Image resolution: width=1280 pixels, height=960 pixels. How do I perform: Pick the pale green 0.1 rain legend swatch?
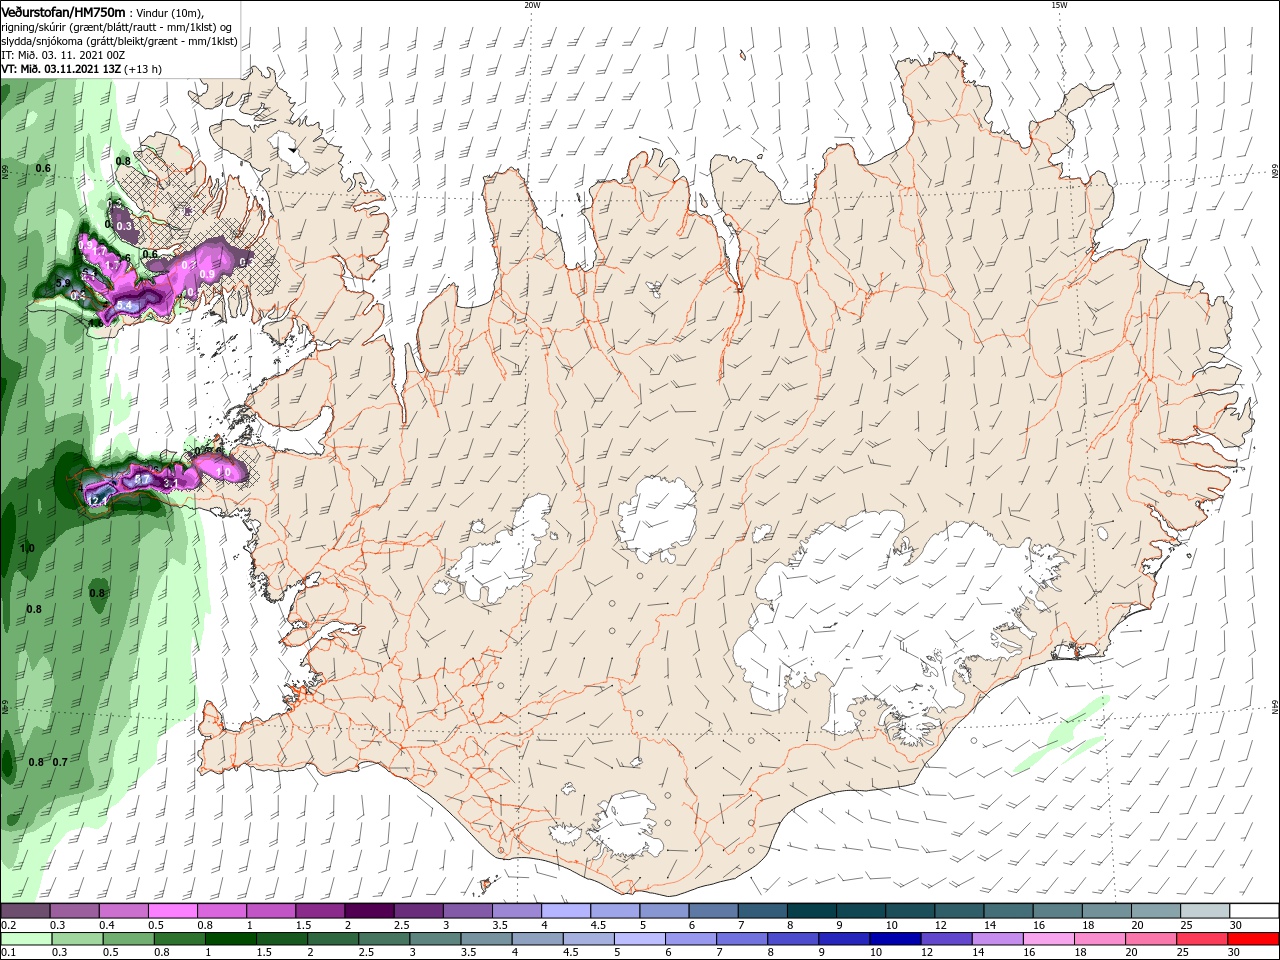click(x=26, y=939)
